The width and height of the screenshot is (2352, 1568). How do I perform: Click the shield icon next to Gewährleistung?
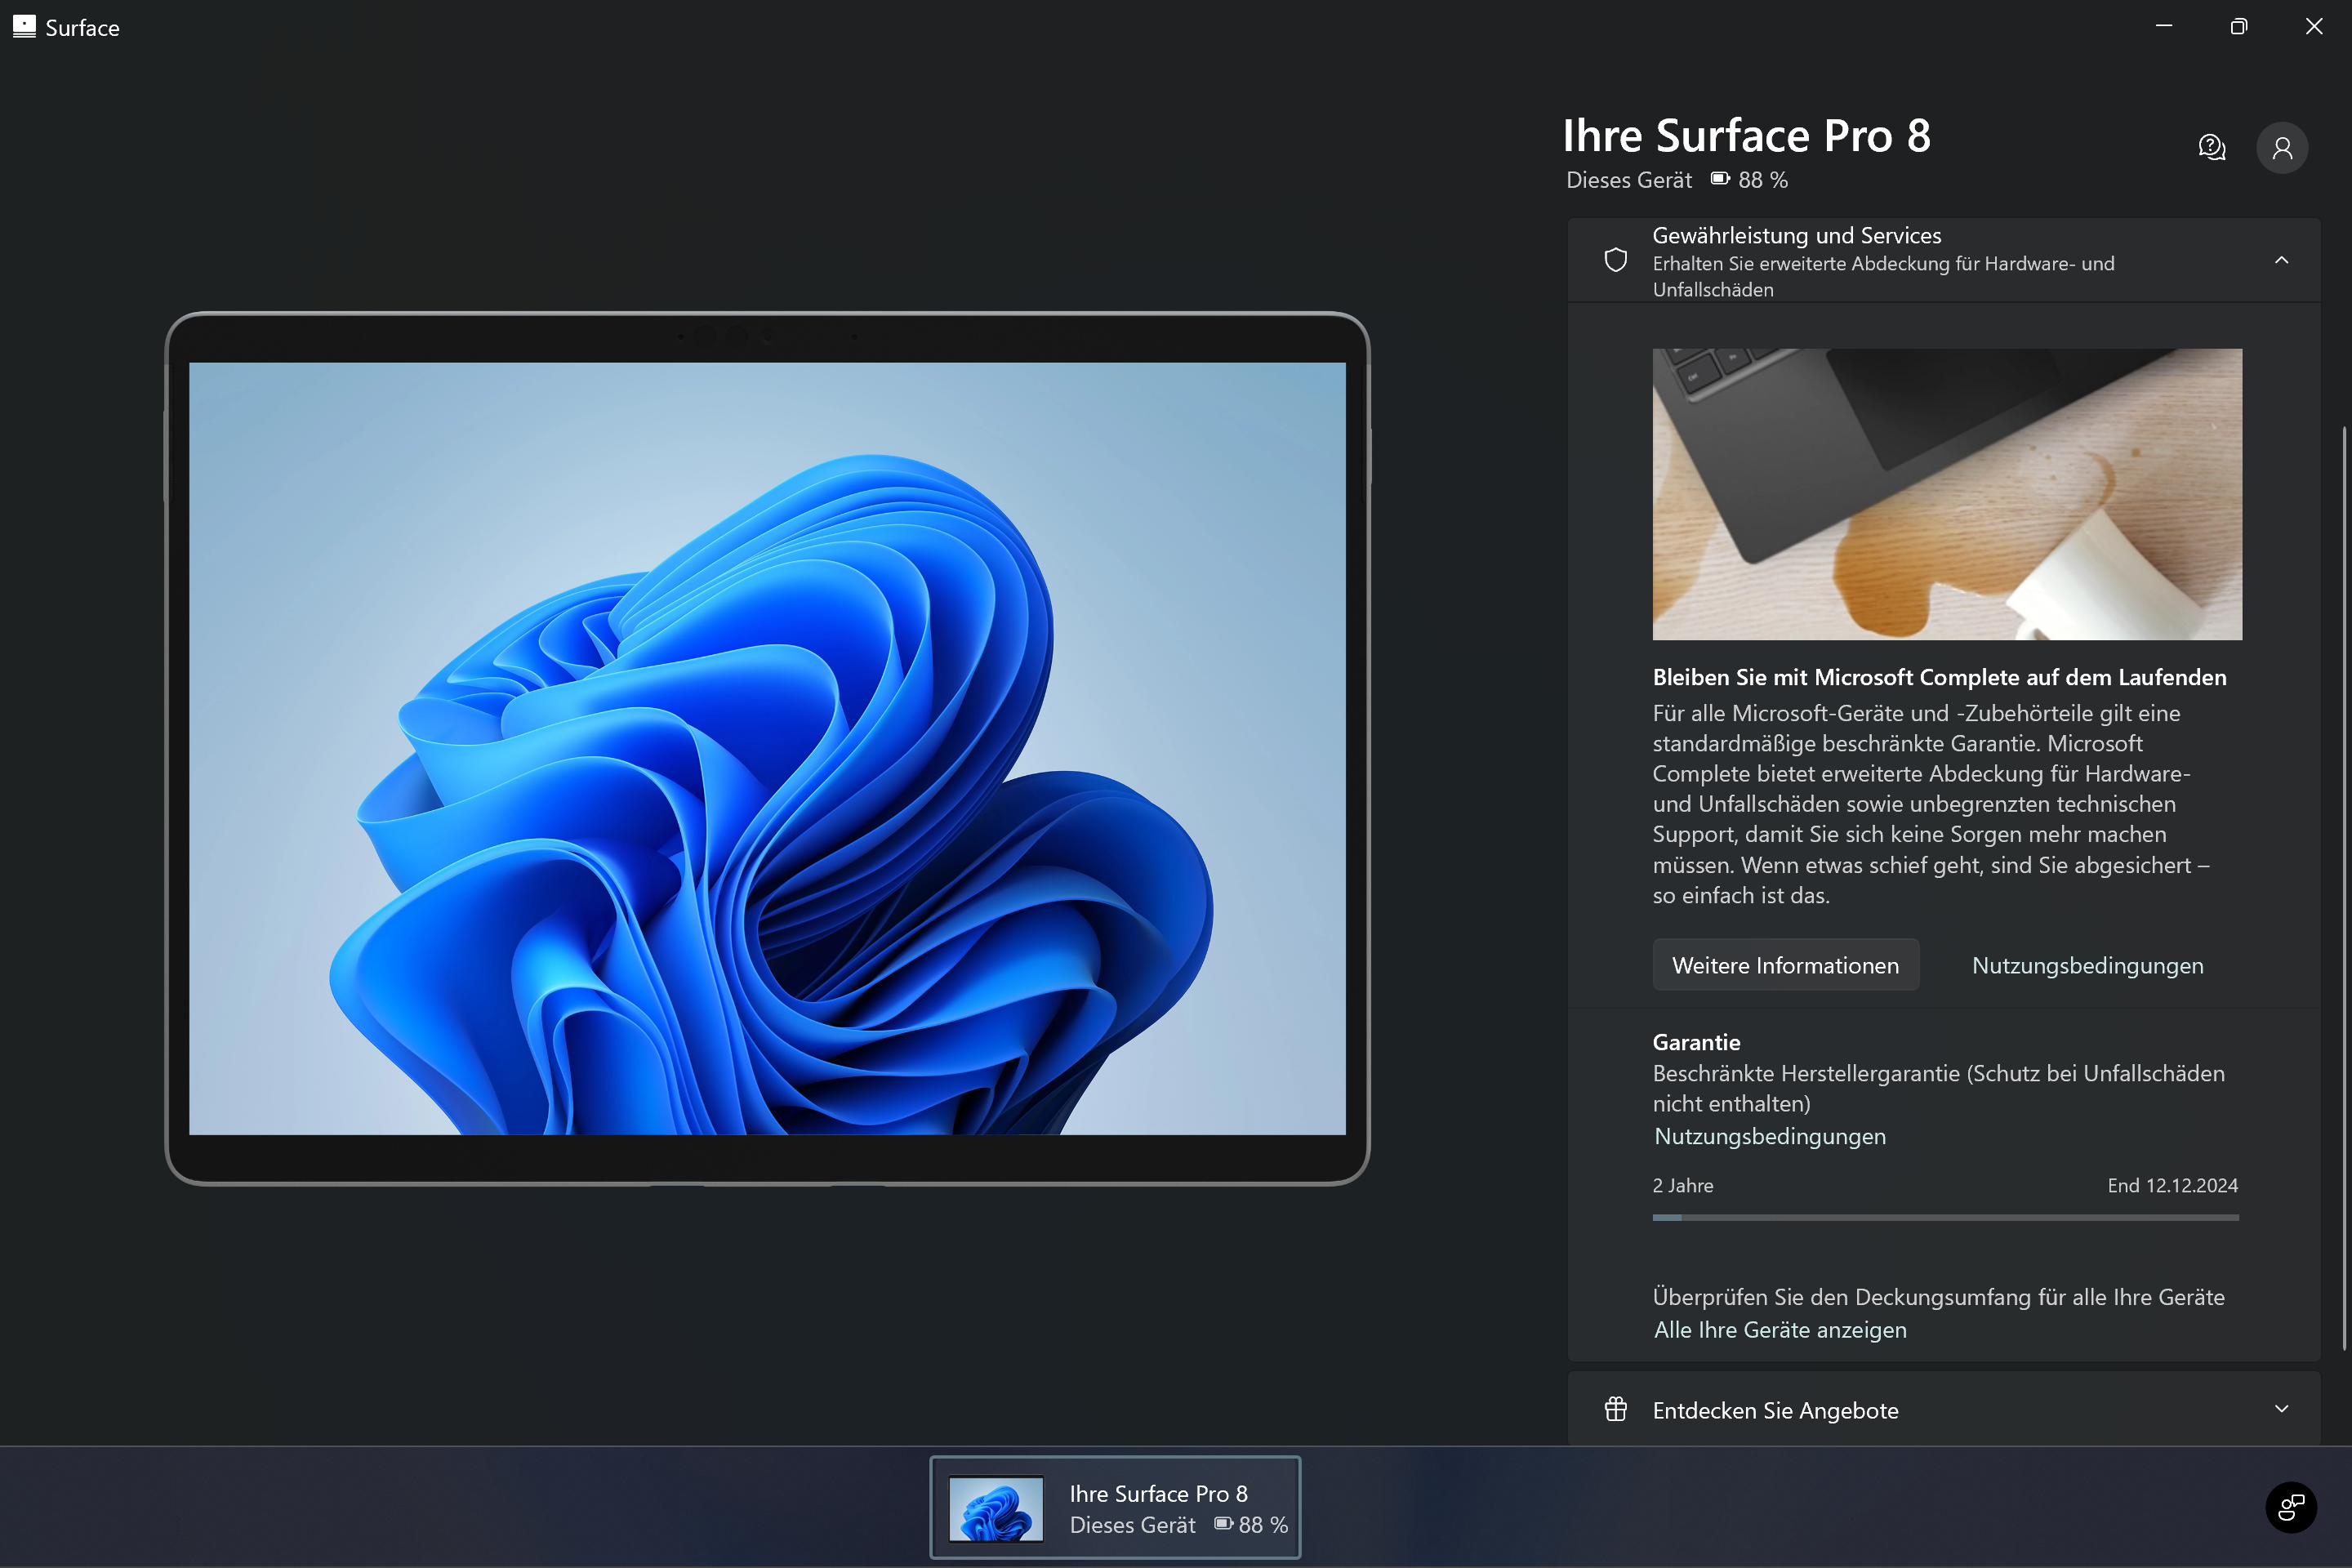pyautogui.click(x=1615, y=260)
